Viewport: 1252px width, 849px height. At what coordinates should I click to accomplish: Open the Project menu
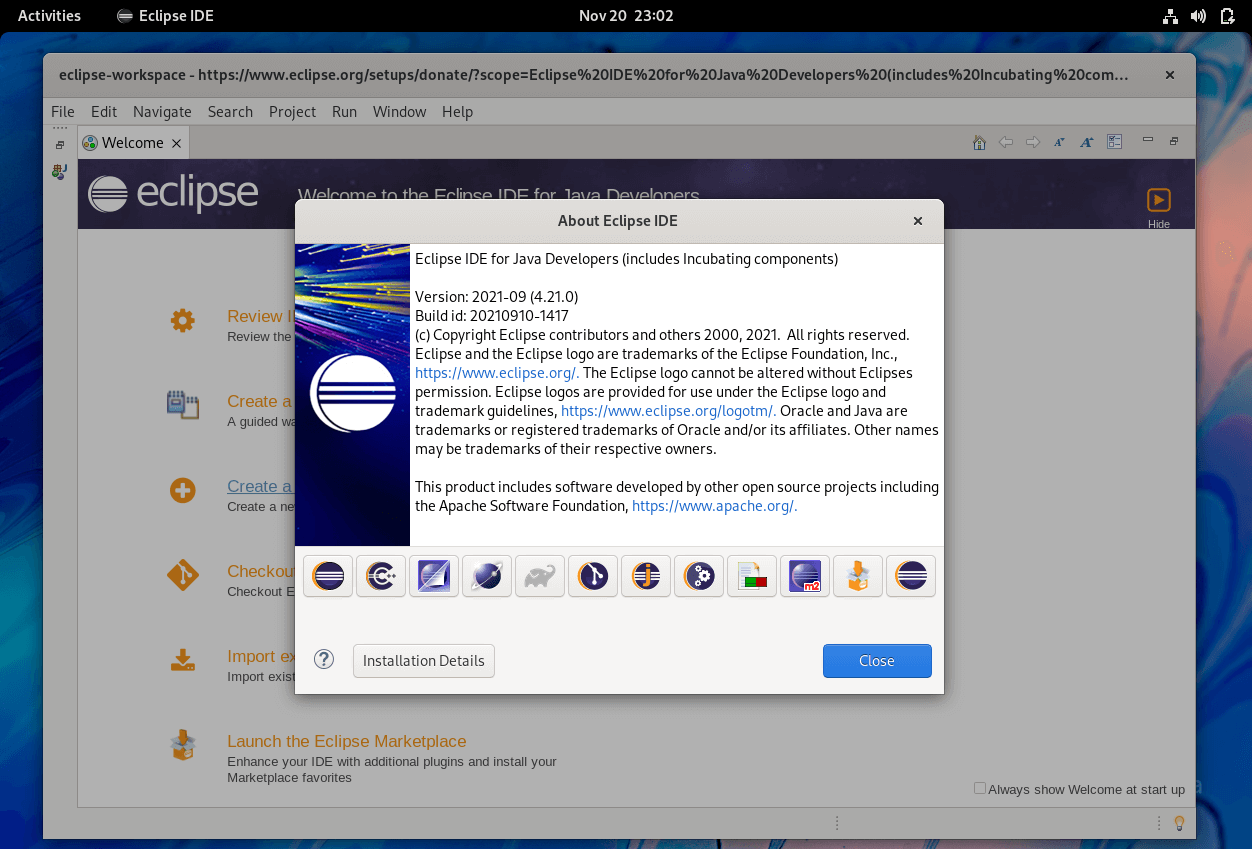(x=292, y=112)
